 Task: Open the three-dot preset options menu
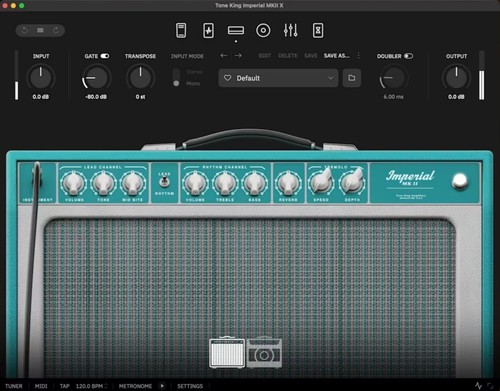click(359, 56)
